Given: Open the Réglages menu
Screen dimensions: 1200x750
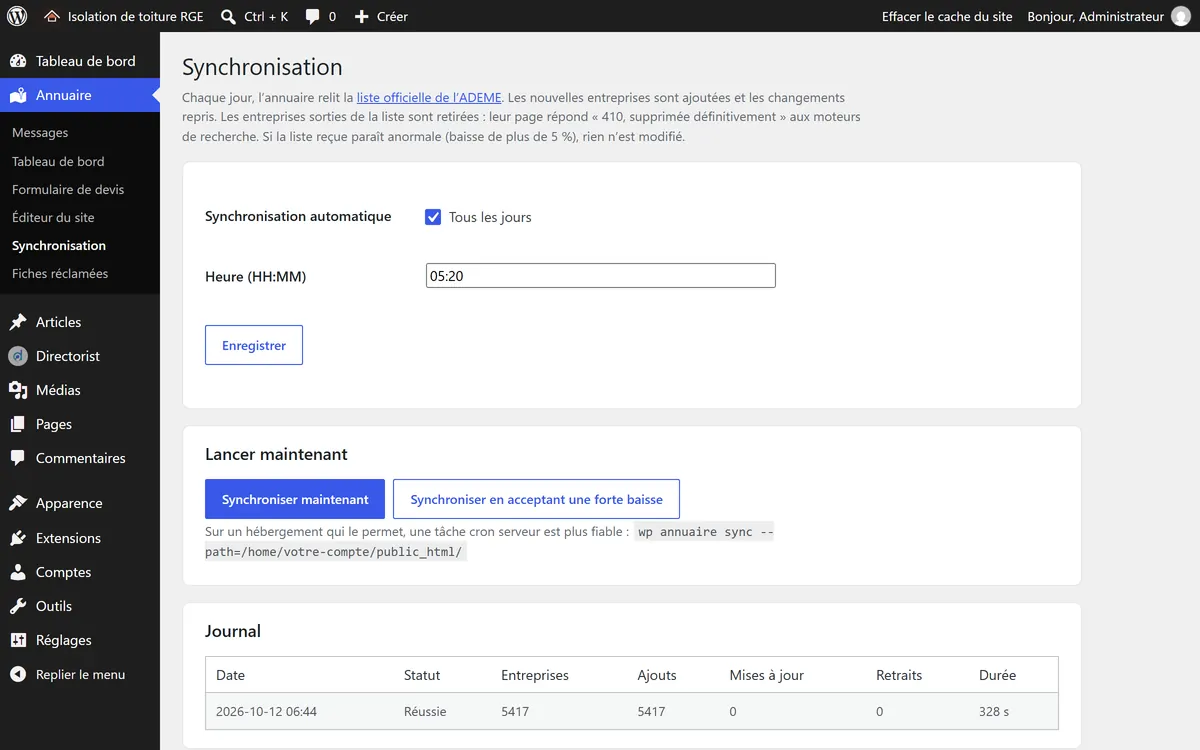Looking at the screenshot, I should pyautogui.click(x=63, y=640).
